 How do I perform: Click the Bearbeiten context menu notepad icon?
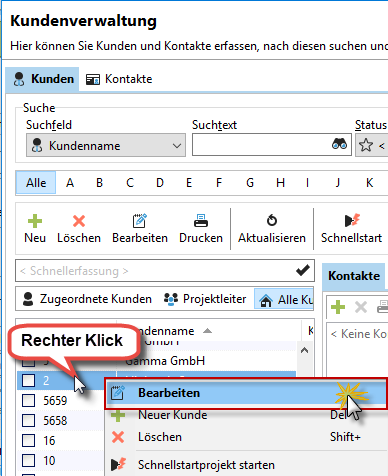pos(118,393)
